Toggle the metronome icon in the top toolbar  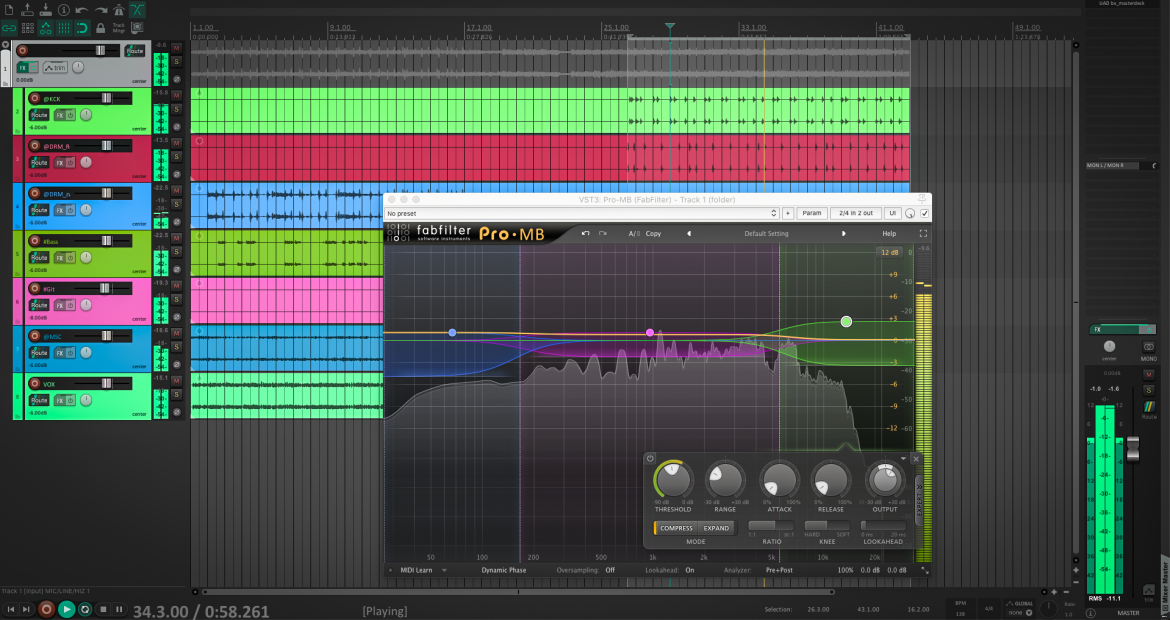[118, 10]
